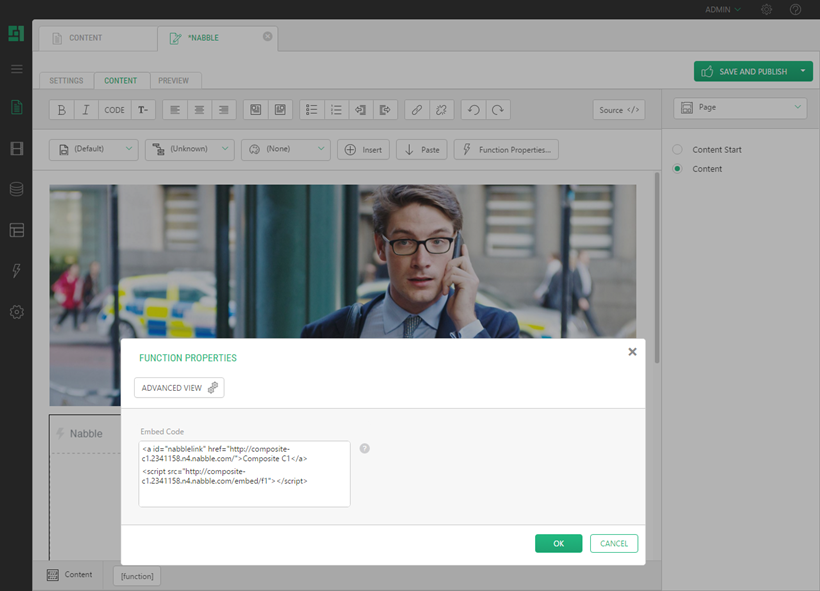Close the Function Properties dialog
The image size is (820, 591).
pyautogui.click(x=632, y=352)
